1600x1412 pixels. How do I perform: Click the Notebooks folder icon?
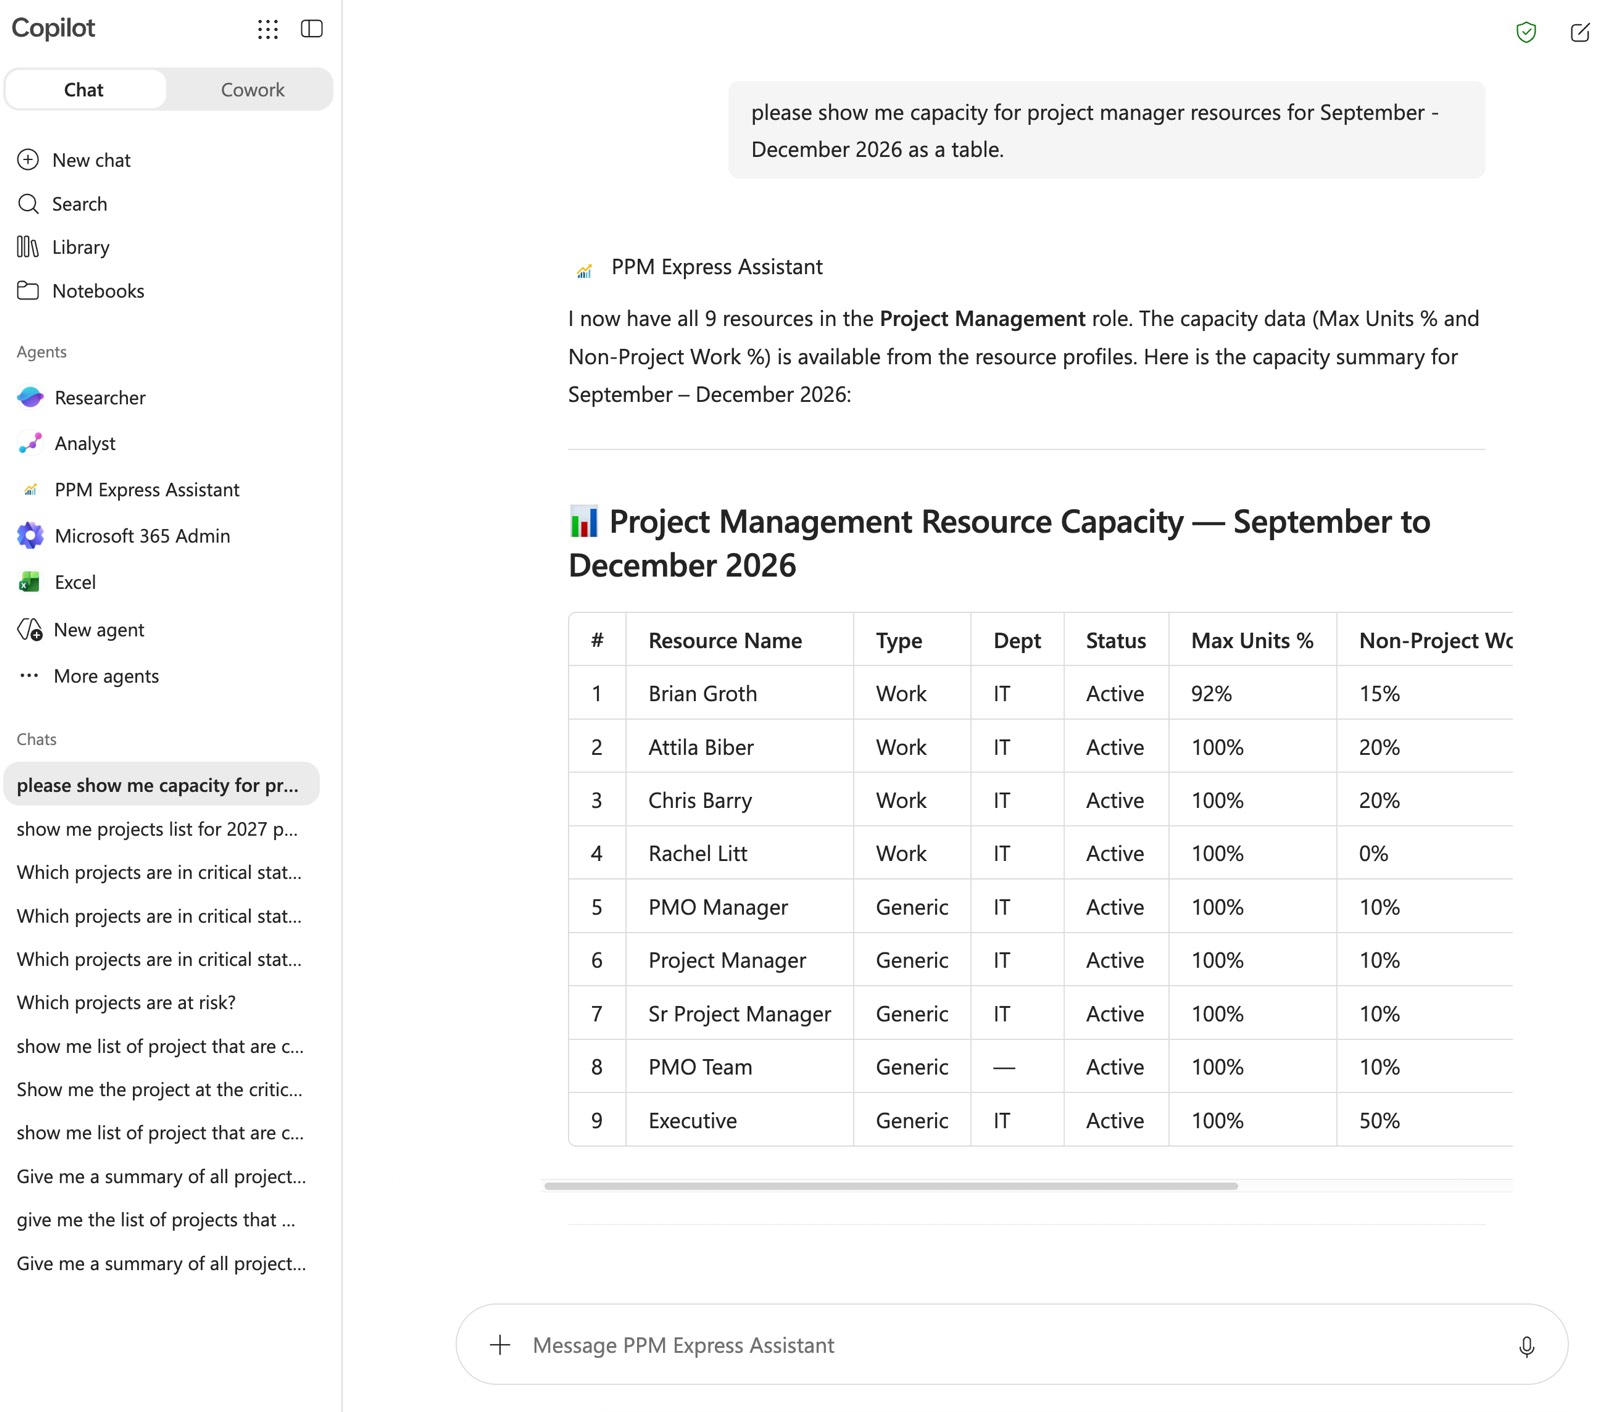[x=28, y=291]
